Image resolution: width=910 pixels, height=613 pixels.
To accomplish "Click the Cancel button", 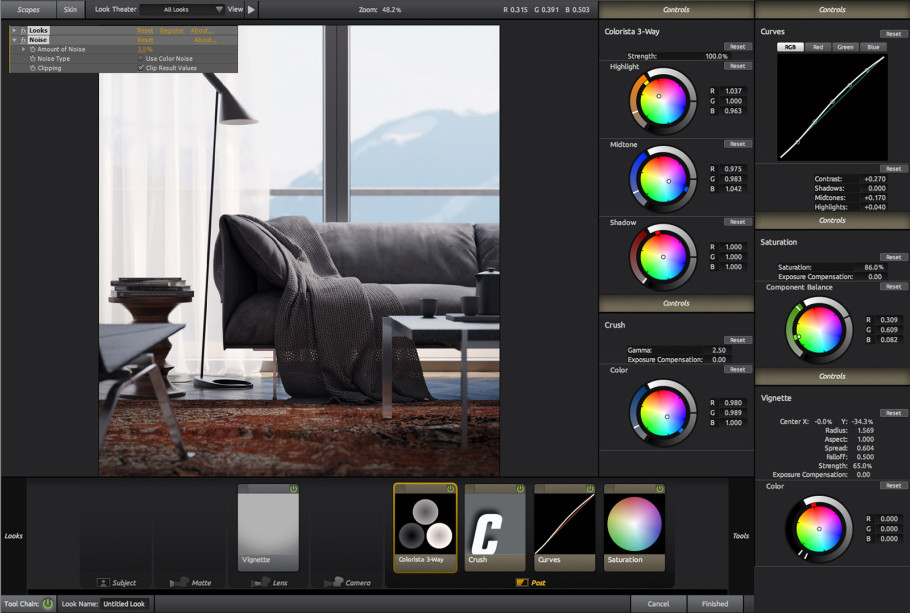I will [659, 604].
